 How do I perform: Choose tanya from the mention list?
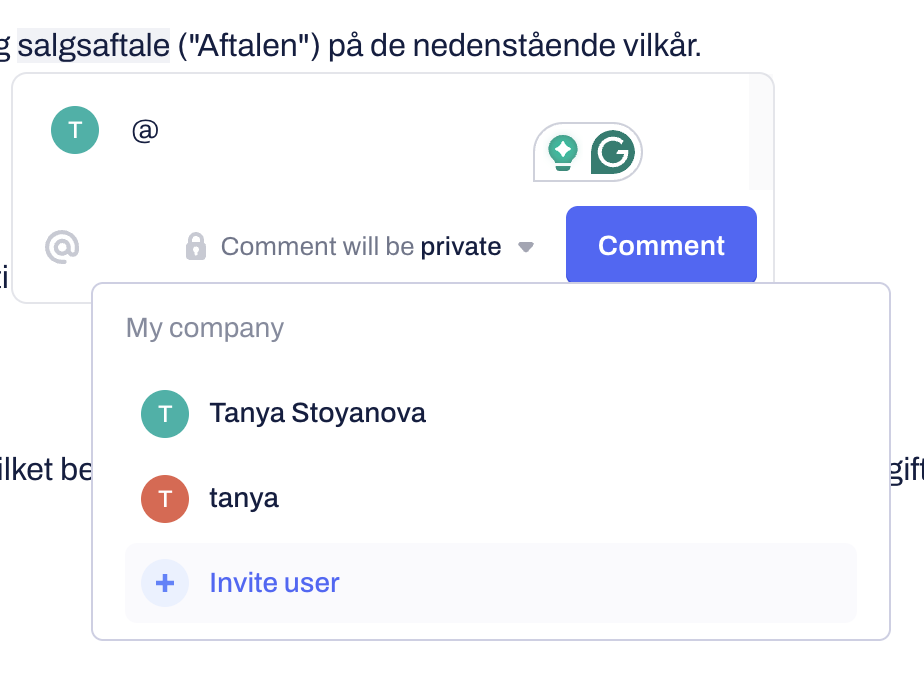coord(490,499)
